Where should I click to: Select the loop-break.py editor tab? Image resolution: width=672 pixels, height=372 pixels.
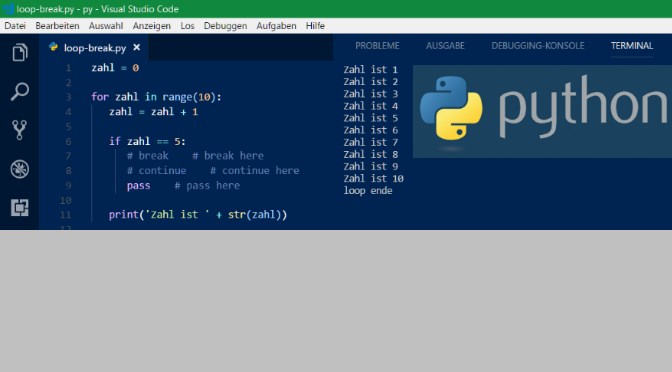94,47
